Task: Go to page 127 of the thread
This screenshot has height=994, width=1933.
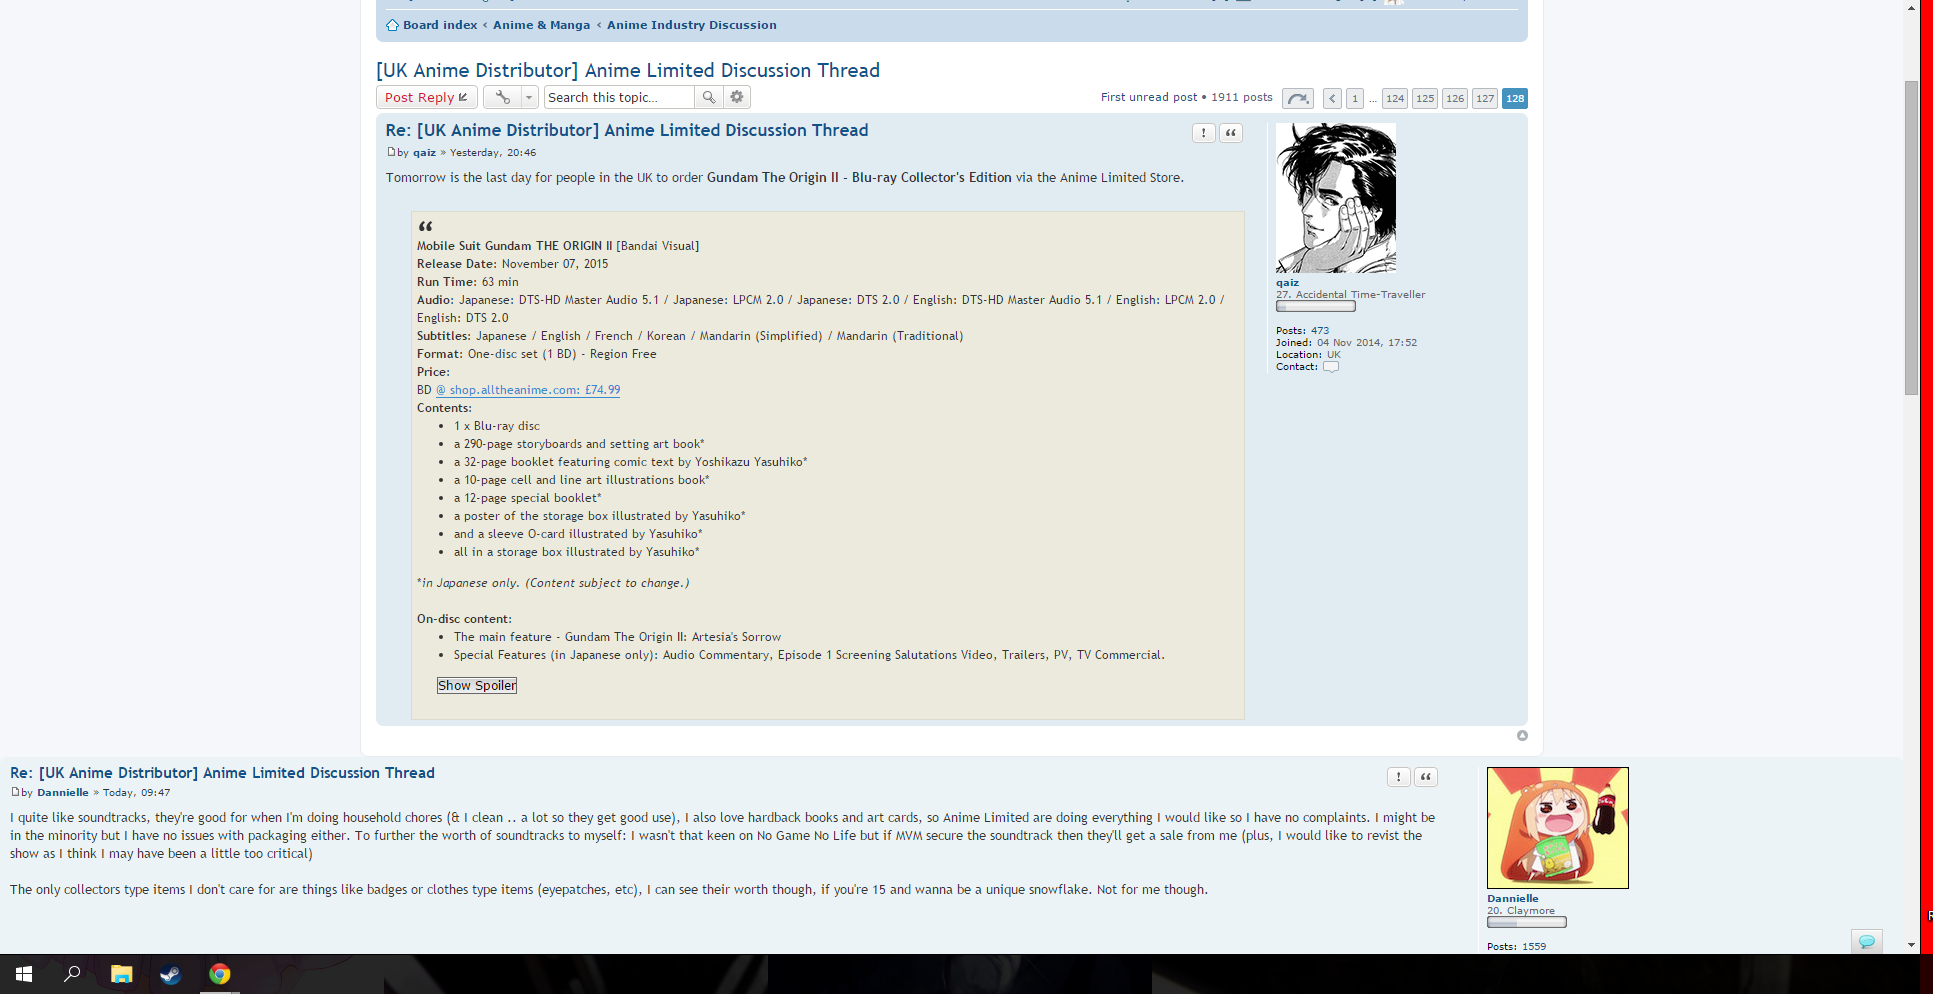Action: point(1484,98)
